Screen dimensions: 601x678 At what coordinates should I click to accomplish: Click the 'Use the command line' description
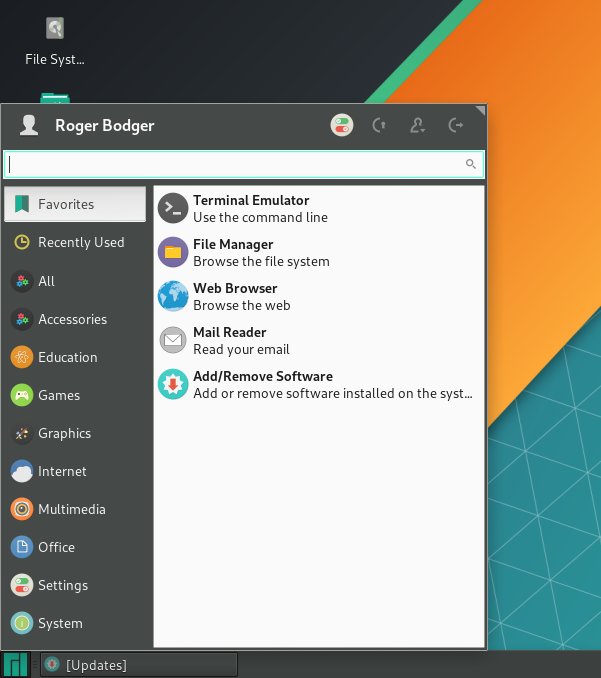pos(260,217)
